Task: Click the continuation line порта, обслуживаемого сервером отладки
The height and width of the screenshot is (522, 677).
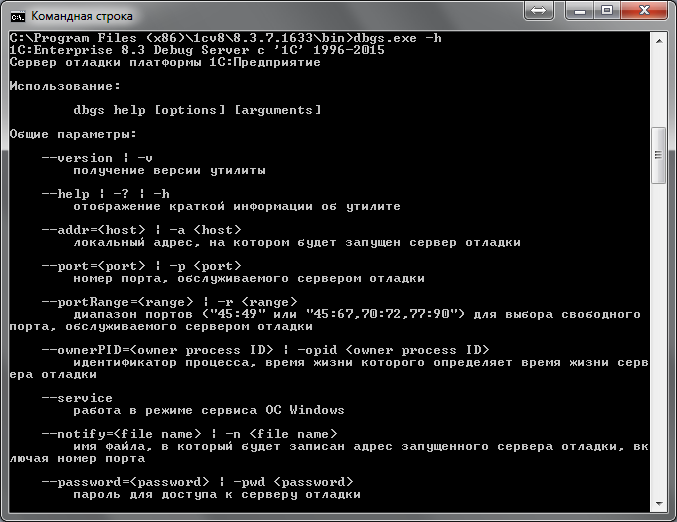Action: tap(161, 326)
